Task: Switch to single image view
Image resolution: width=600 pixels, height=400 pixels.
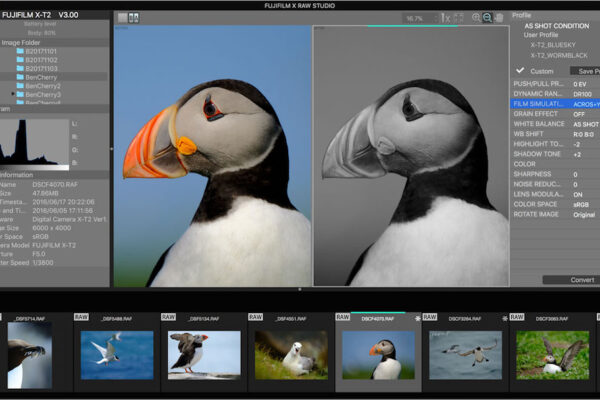Action: [121, 18]
